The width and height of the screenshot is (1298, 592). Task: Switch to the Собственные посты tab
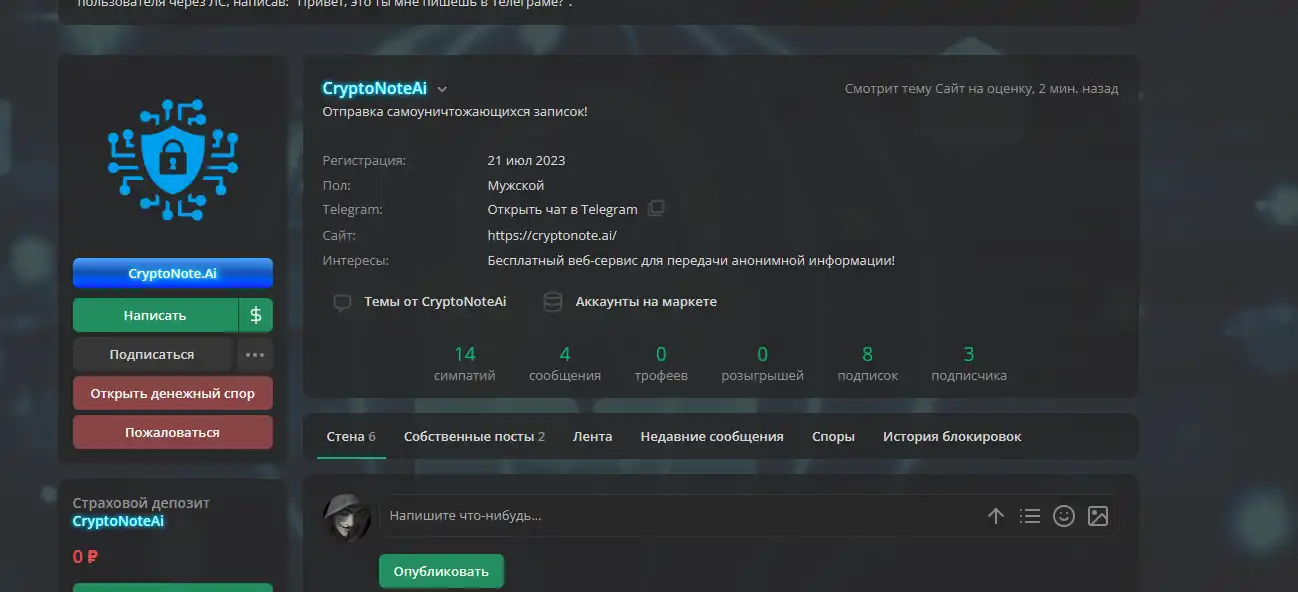click(x=474, y=436)
